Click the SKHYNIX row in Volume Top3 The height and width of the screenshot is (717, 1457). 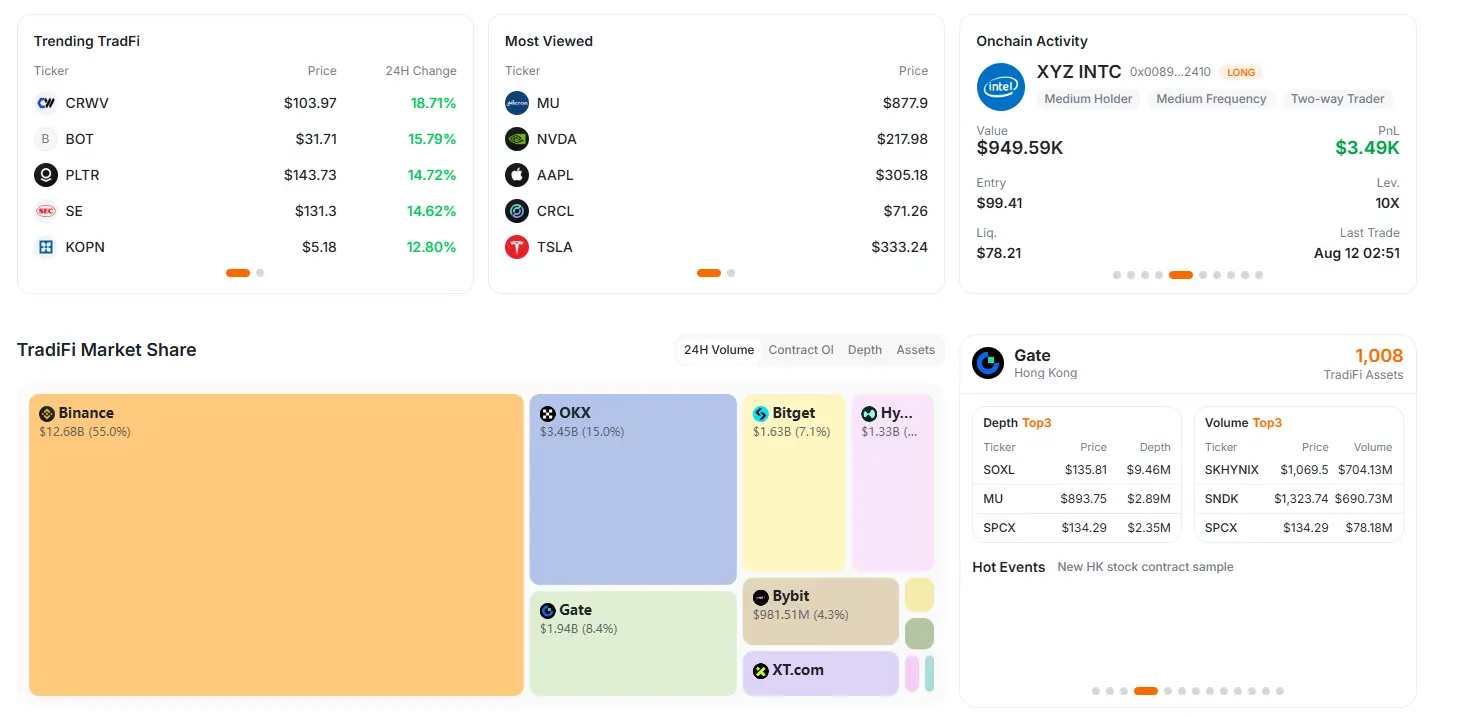1299,470
